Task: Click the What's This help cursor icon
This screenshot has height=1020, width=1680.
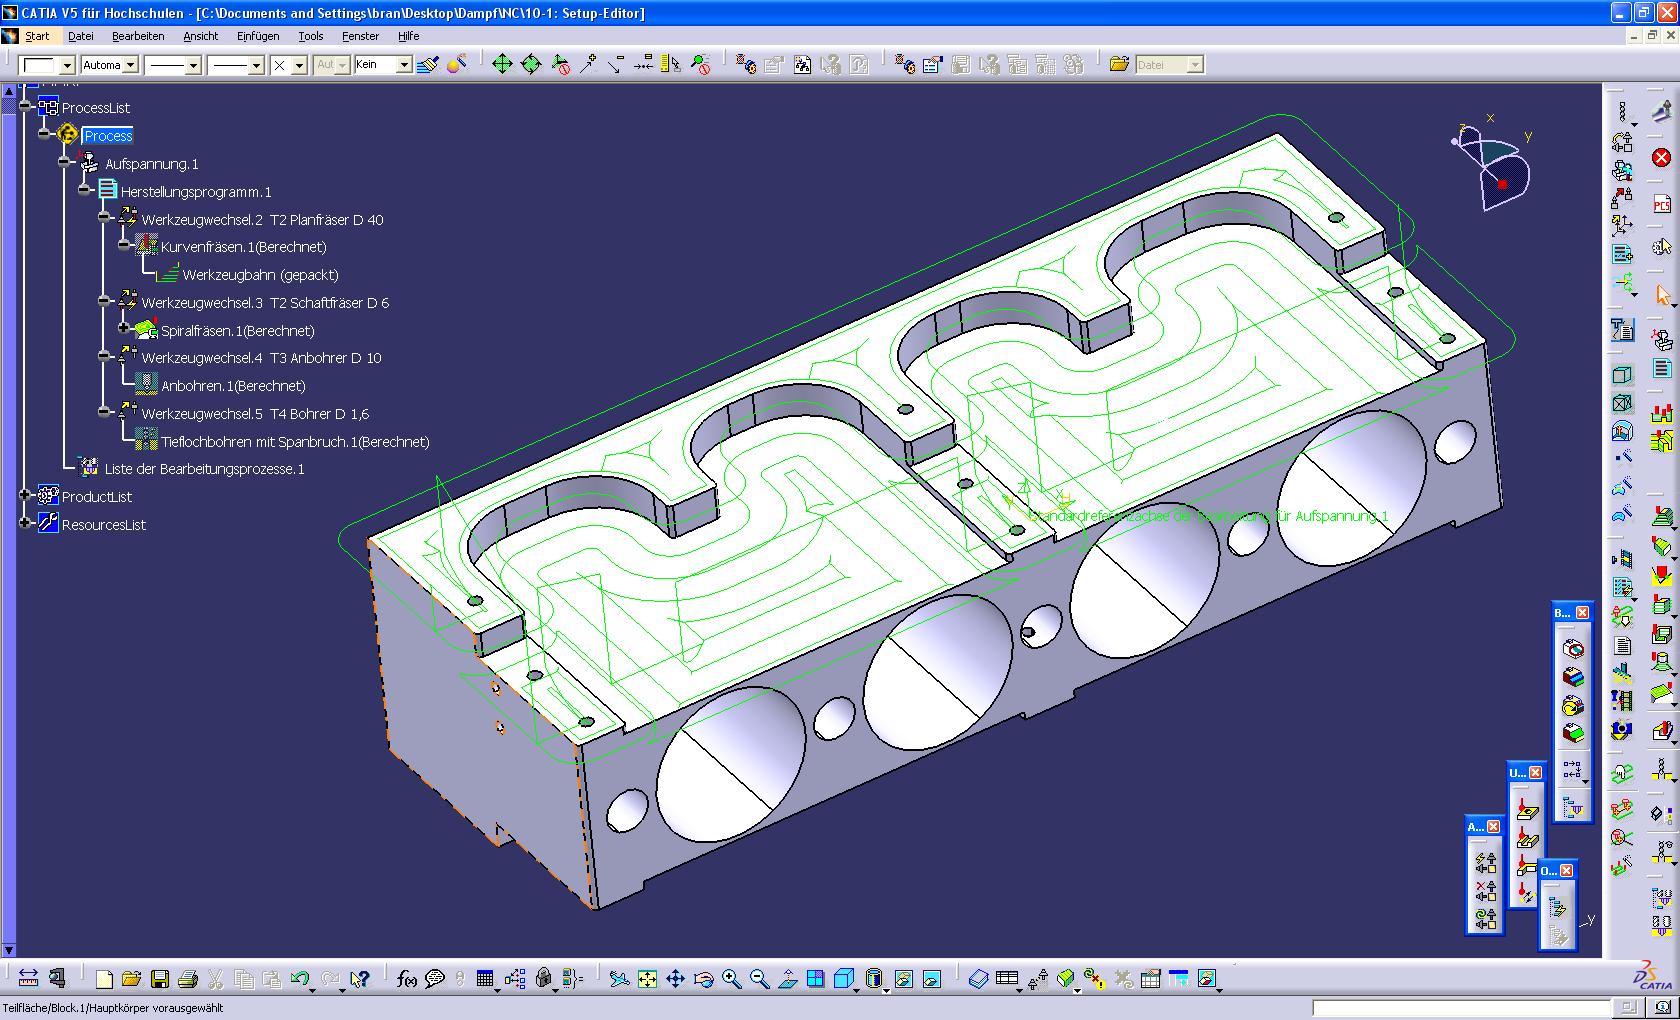Action: (360, 979)
